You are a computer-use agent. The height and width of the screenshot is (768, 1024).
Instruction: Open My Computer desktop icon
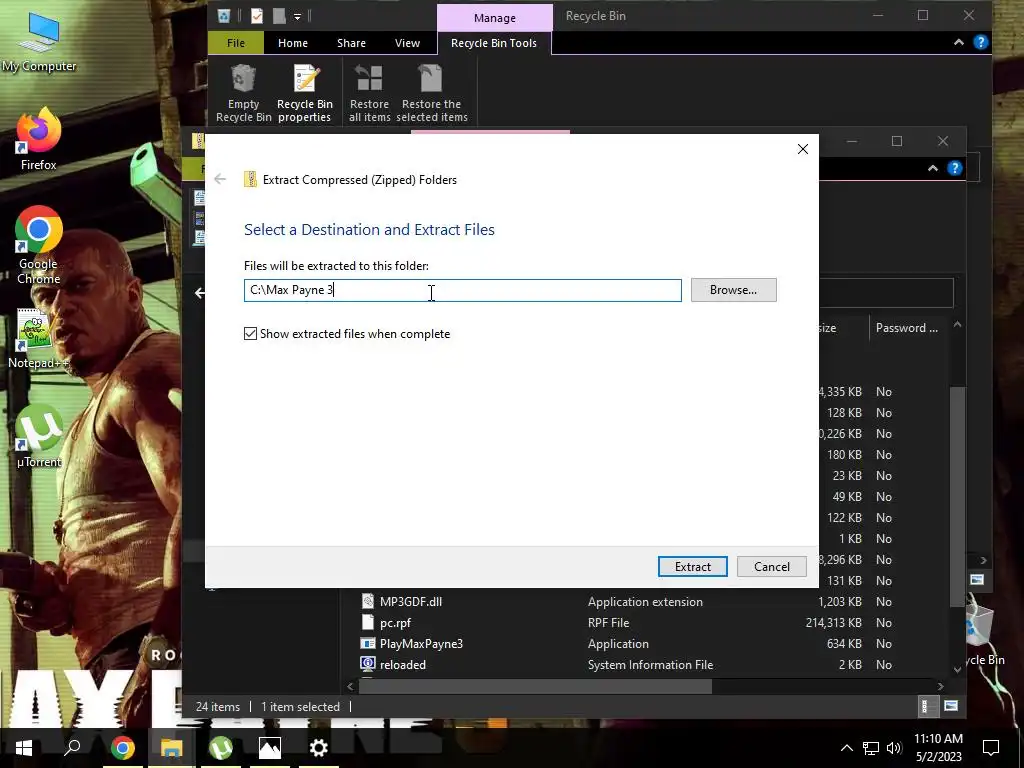[39, 42]
